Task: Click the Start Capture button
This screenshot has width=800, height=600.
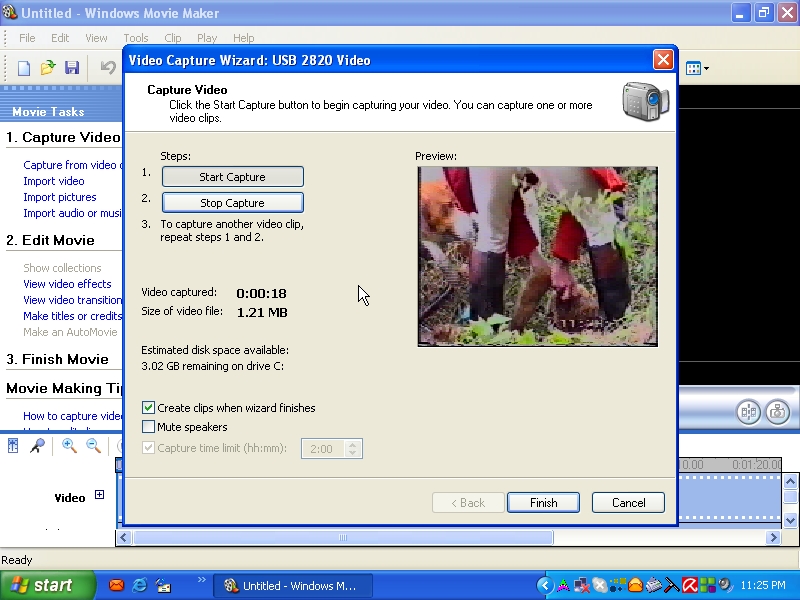Action: [232, 177]
